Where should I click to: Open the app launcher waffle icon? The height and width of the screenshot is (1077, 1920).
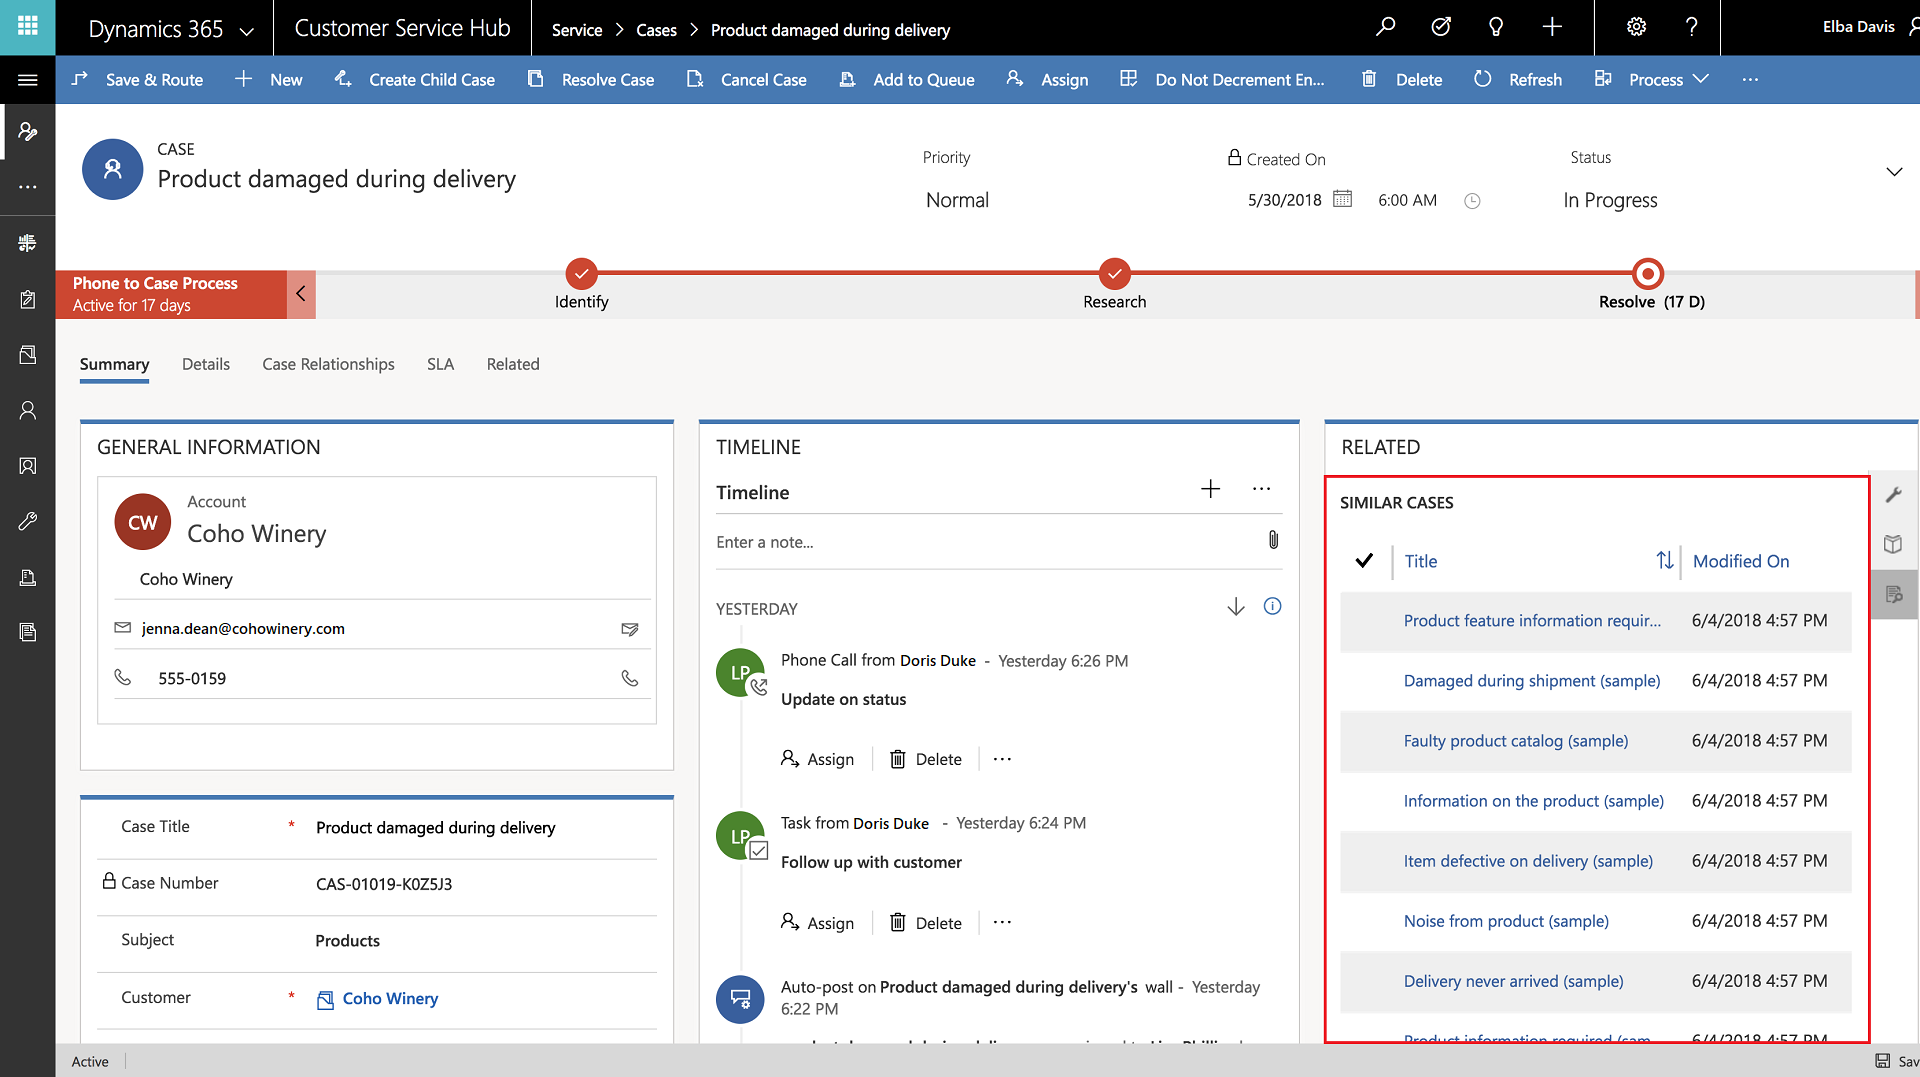(27, 27)
